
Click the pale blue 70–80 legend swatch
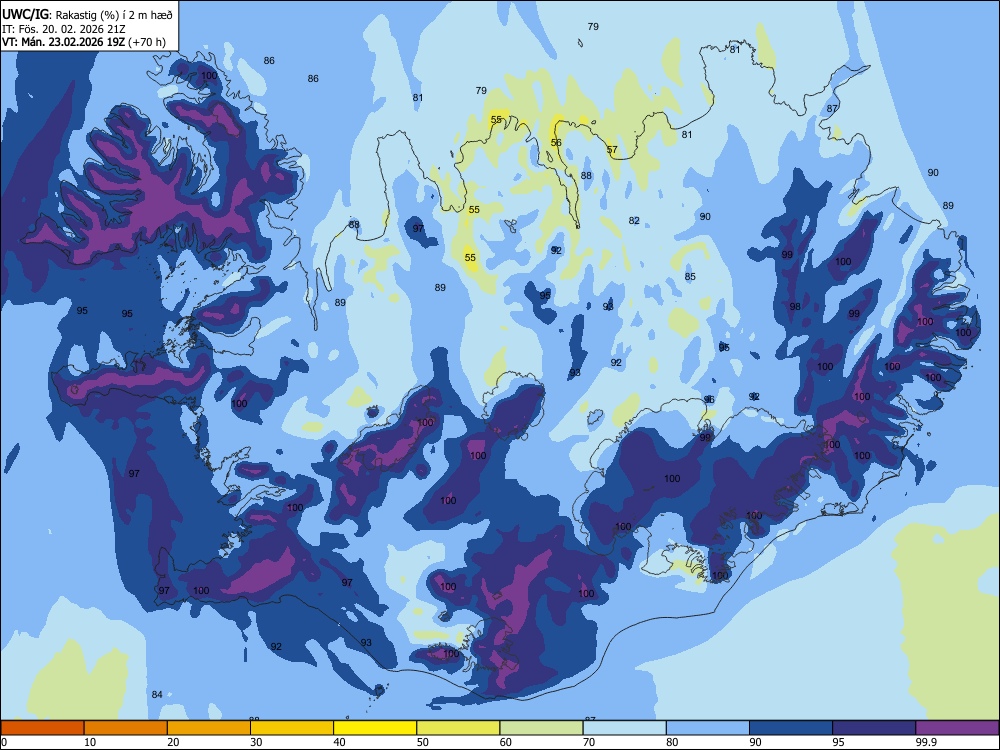[x=624, y=728]
